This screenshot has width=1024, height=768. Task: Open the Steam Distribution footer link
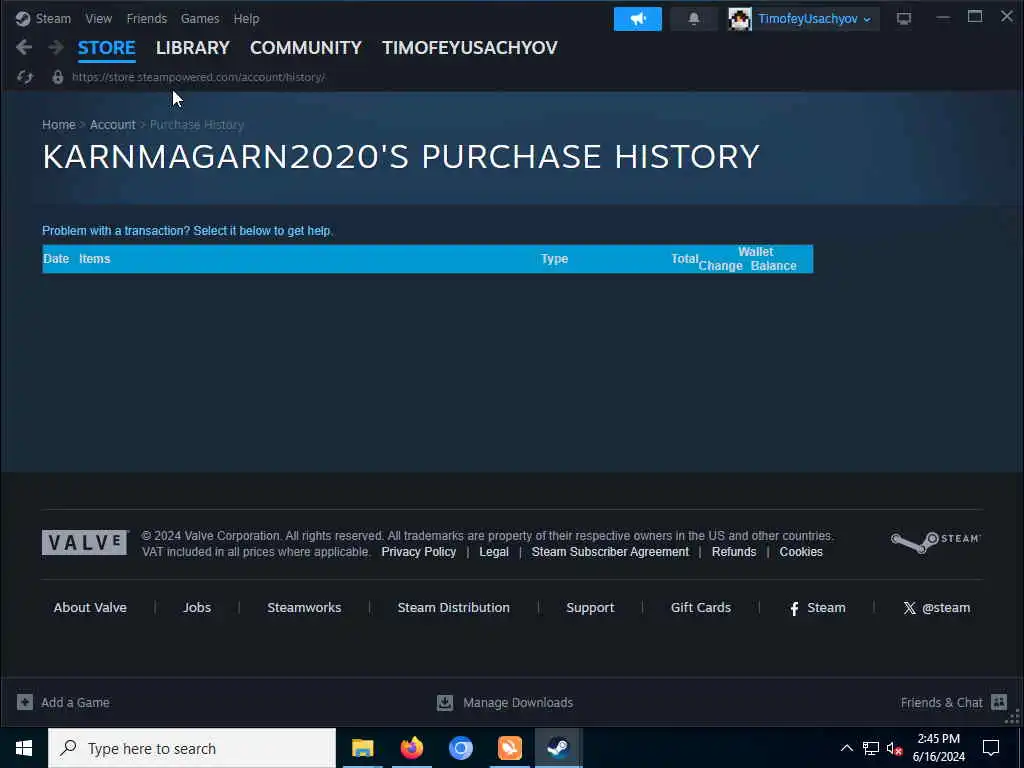coord(454,607)
